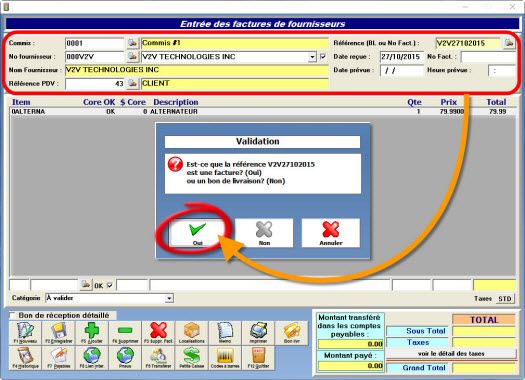
Task: Click the Codes à barres icon
Action: coord(225,358)
